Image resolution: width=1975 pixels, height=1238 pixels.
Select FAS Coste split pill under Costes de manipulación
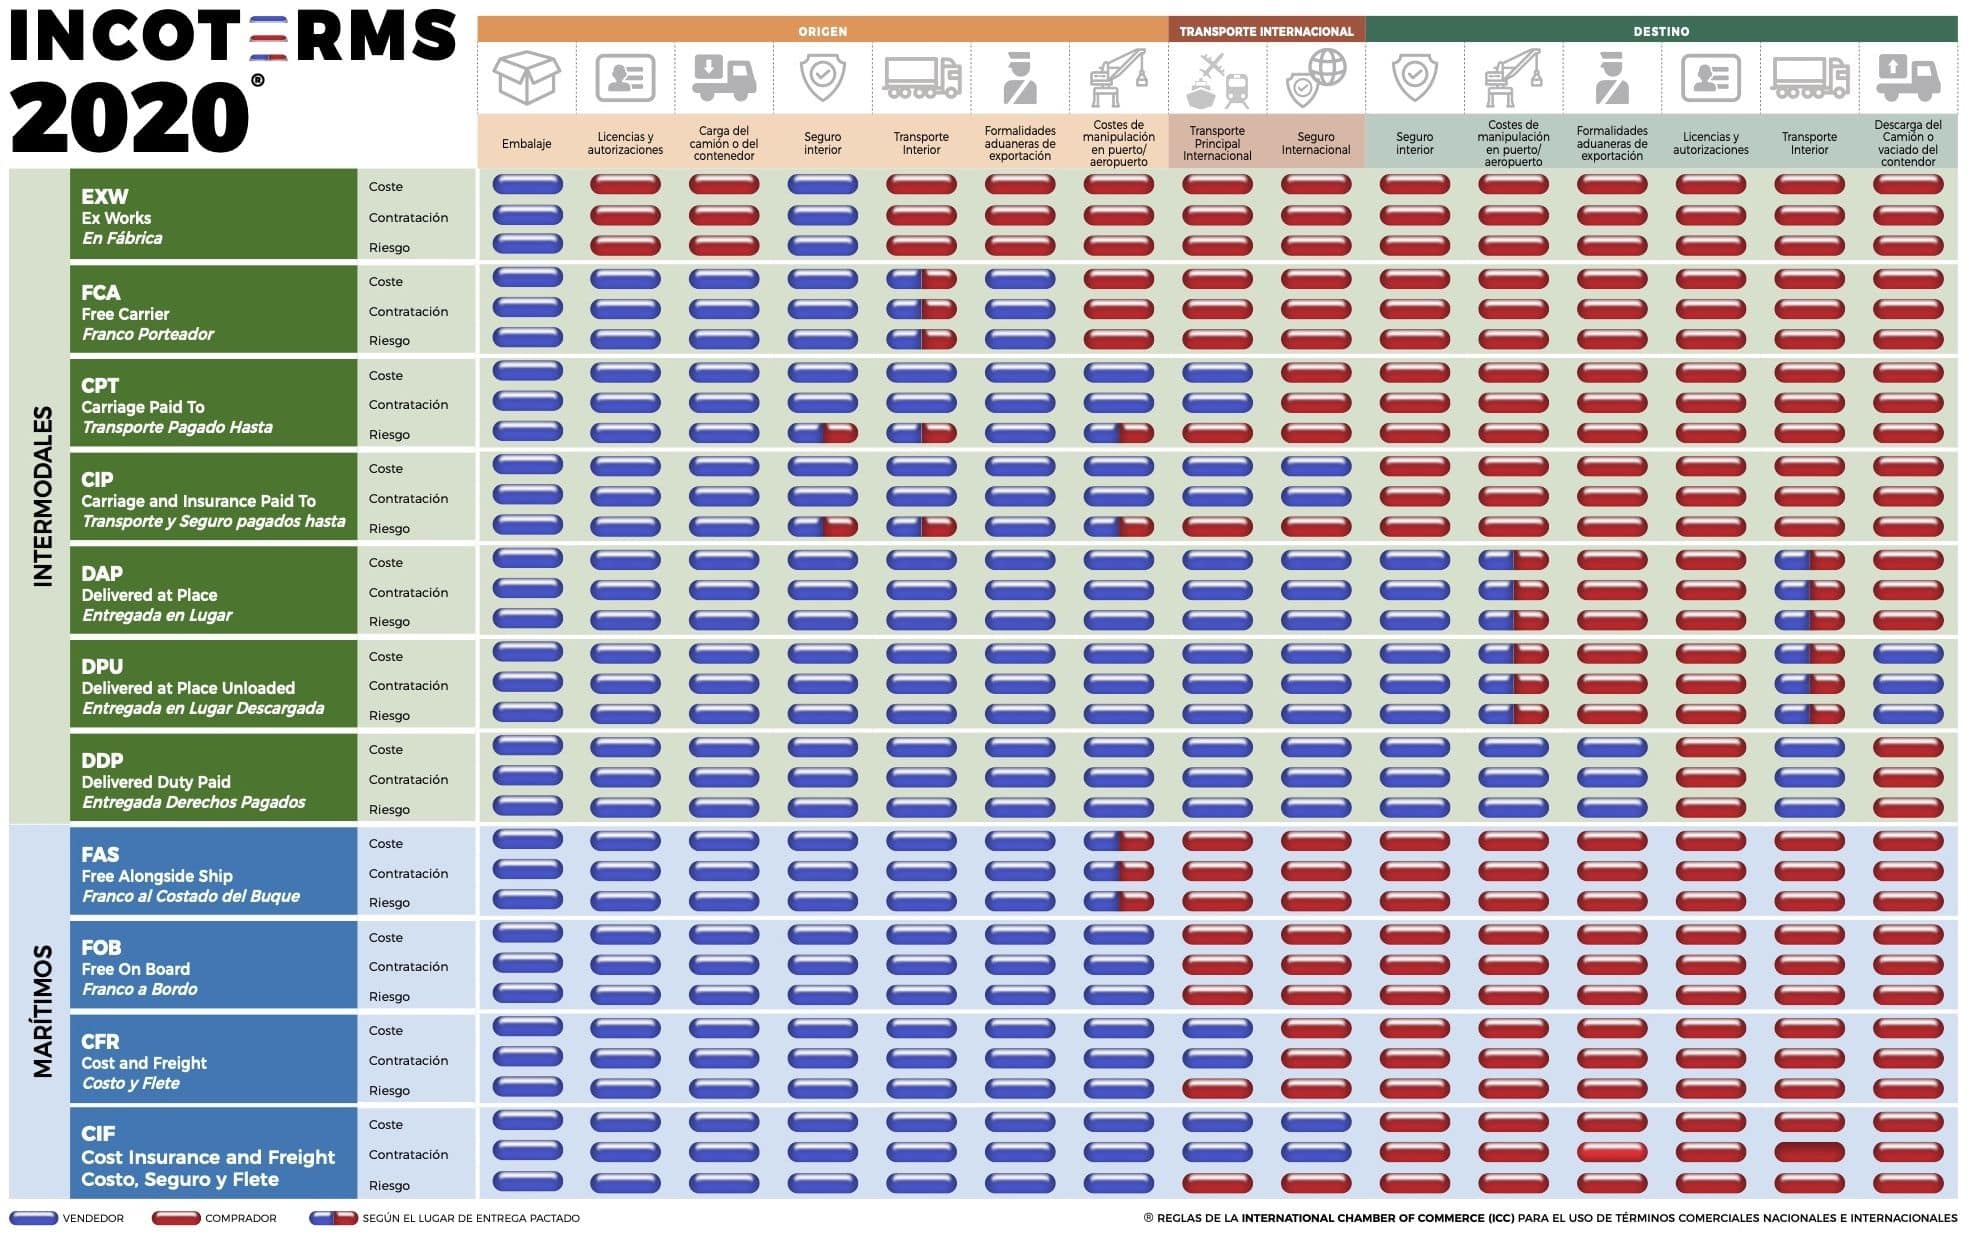pyautogui.click(x=1118, y=841)
